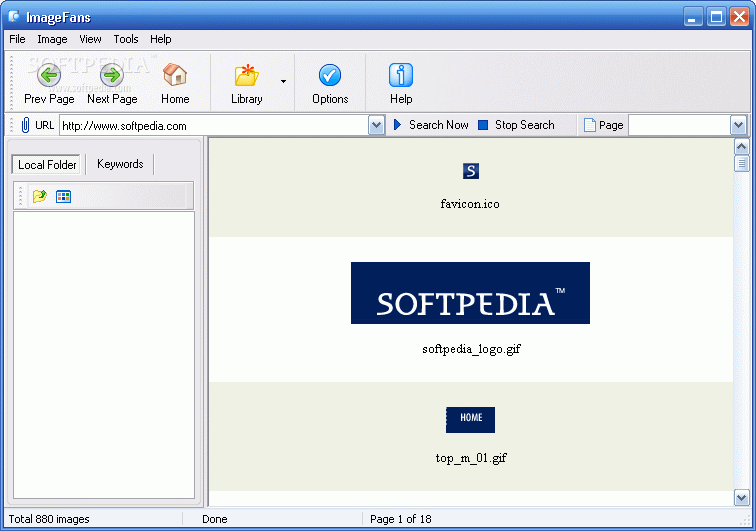Open the Tools menu

coord(126,39)
